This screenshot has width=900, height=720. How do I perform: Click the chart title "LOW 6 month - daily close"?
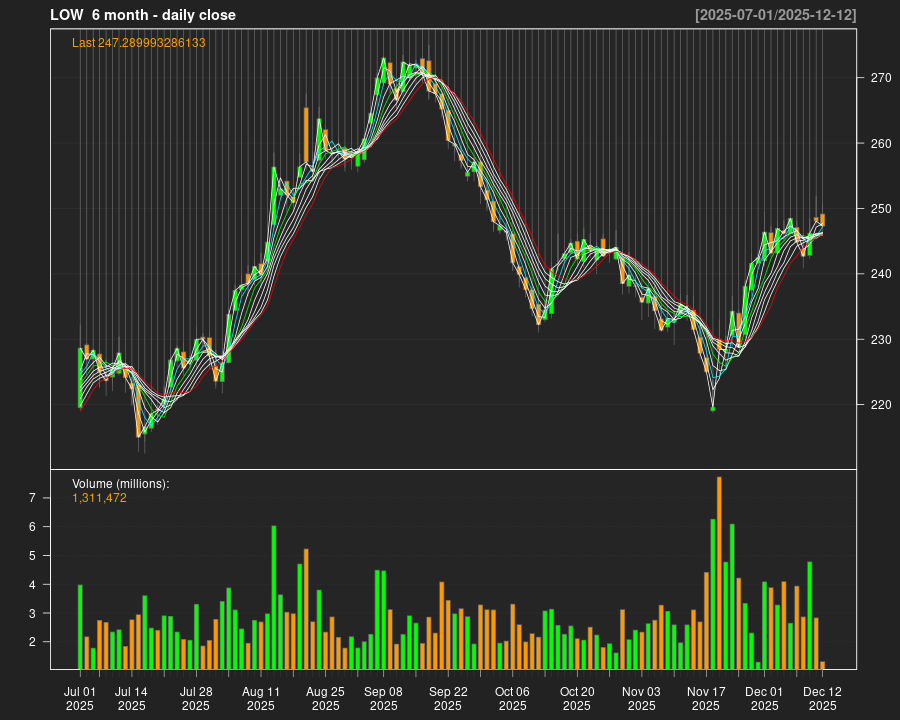click(x=143, y=15)
